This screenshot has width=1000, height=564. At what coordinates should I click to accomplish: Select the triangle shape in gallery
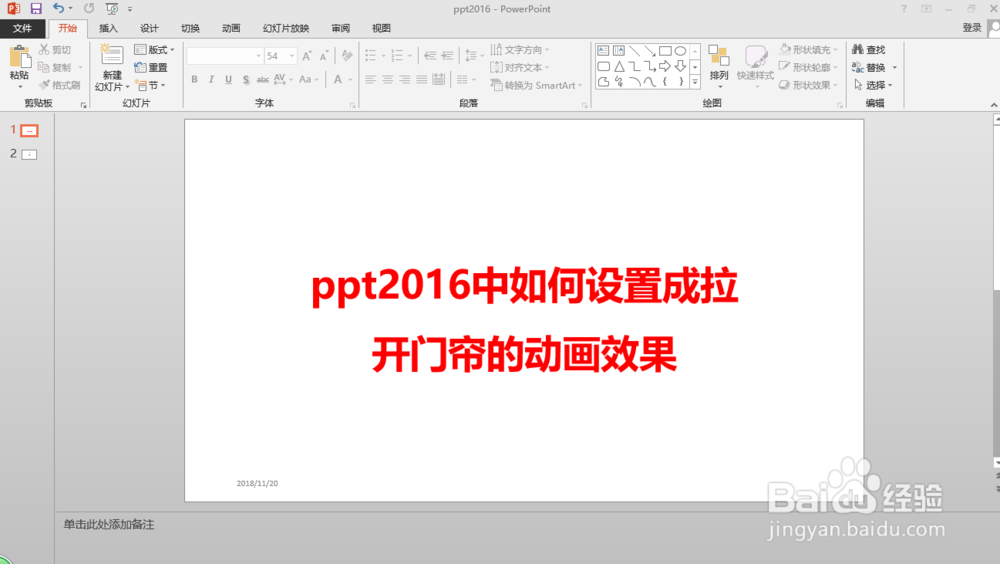619,66
